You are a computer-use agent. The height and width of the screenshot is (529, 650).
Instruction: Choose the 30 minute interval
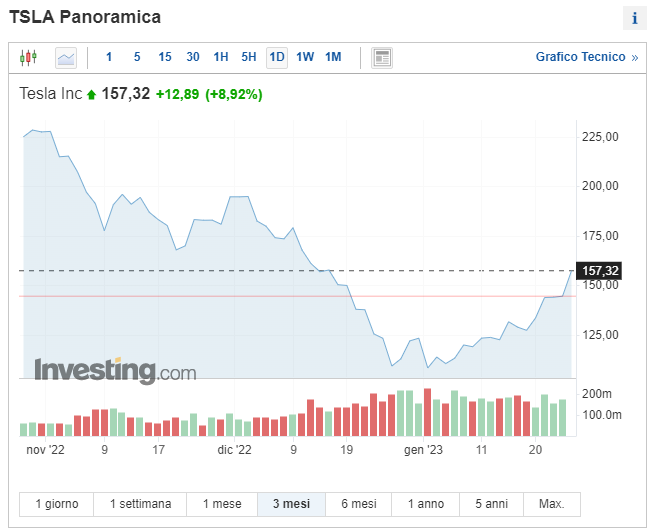coord(193,57)
